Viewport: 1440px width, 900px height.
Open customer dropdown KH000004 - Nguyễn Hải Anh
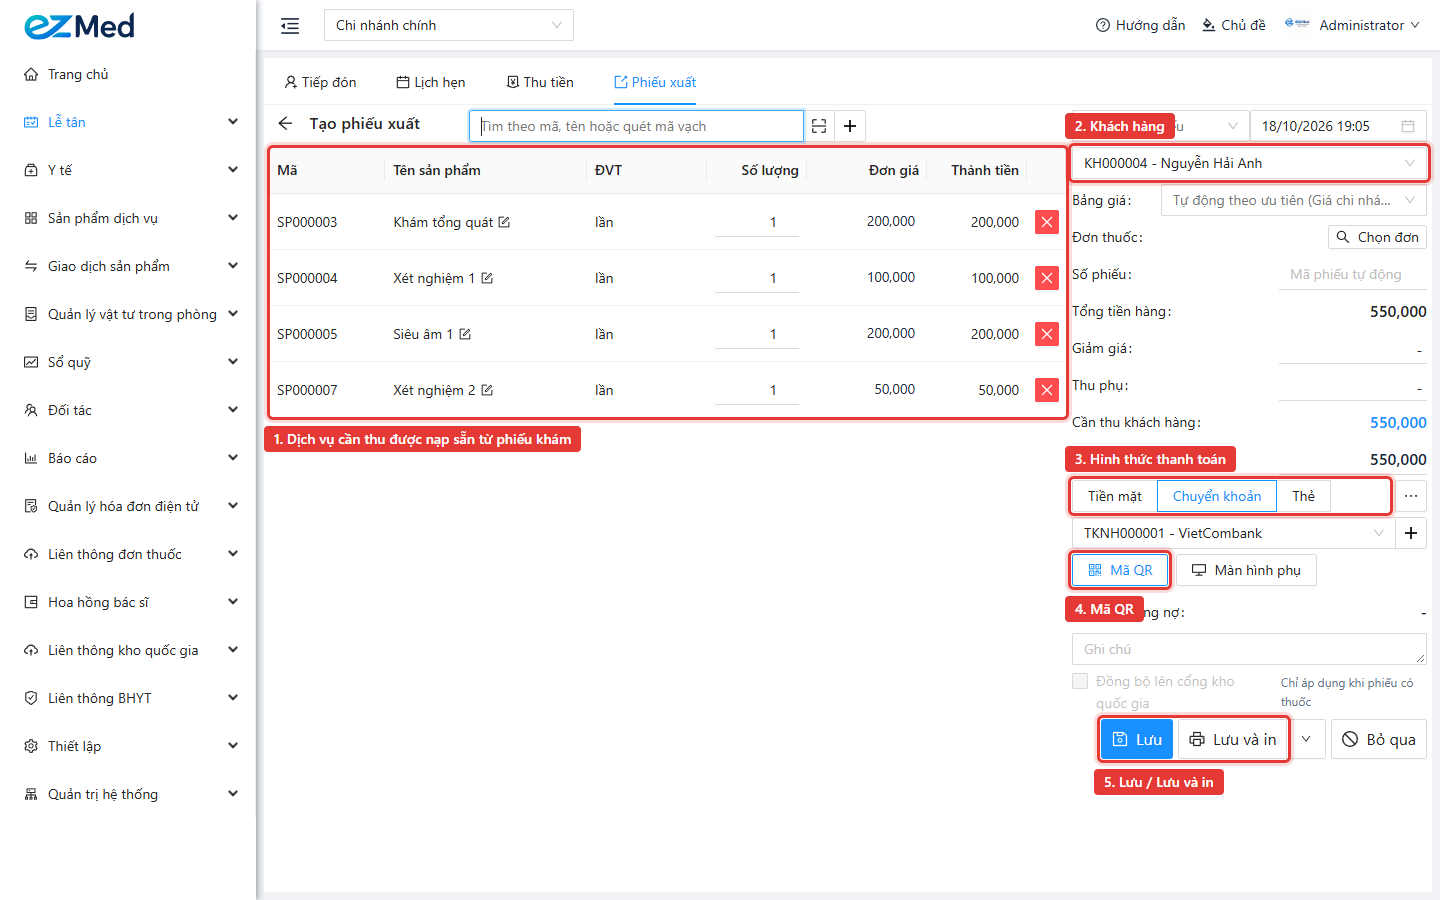point(1249,163)
